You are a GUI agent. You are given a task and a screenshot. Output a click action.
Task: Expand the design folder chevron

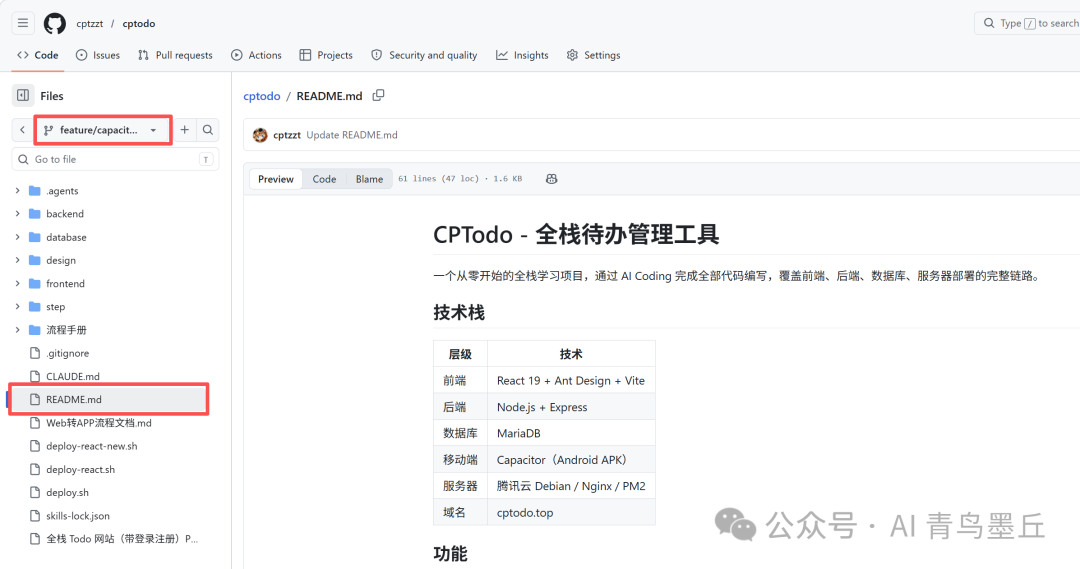[x=17, y=260]
